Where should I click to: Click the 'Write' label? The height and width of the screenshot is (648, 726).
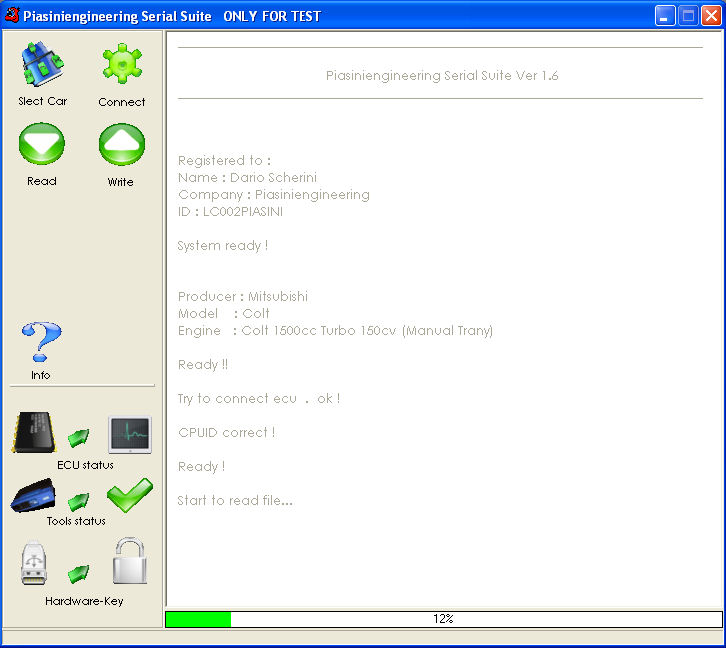pyautogui.click(x=120, y=182)
